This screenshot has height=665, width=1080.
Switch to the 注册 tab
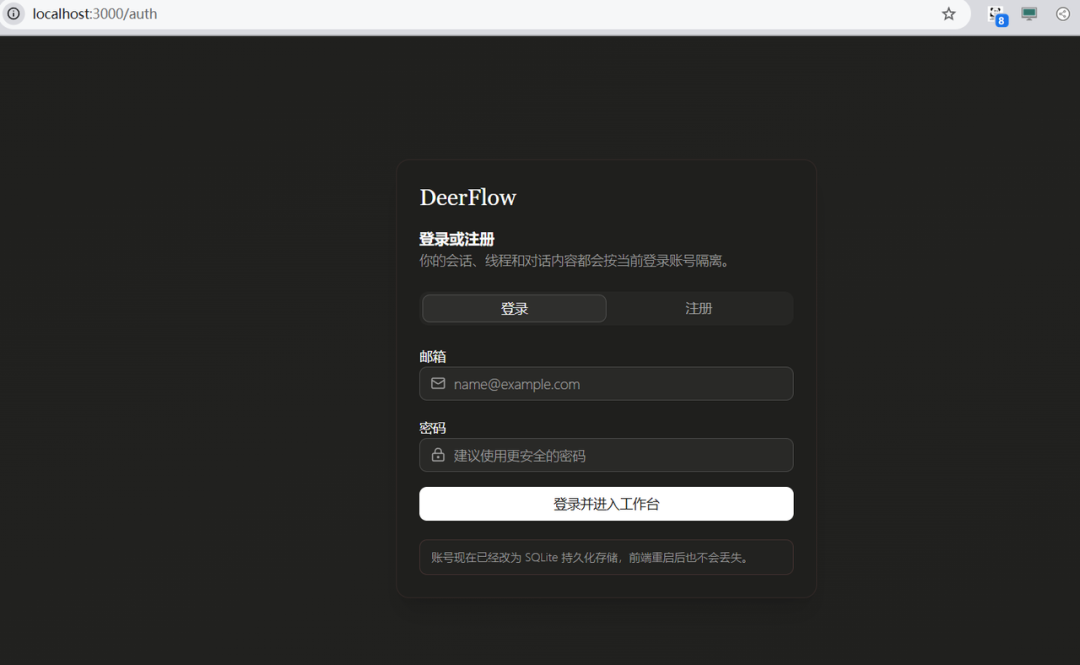coord(698,308)
